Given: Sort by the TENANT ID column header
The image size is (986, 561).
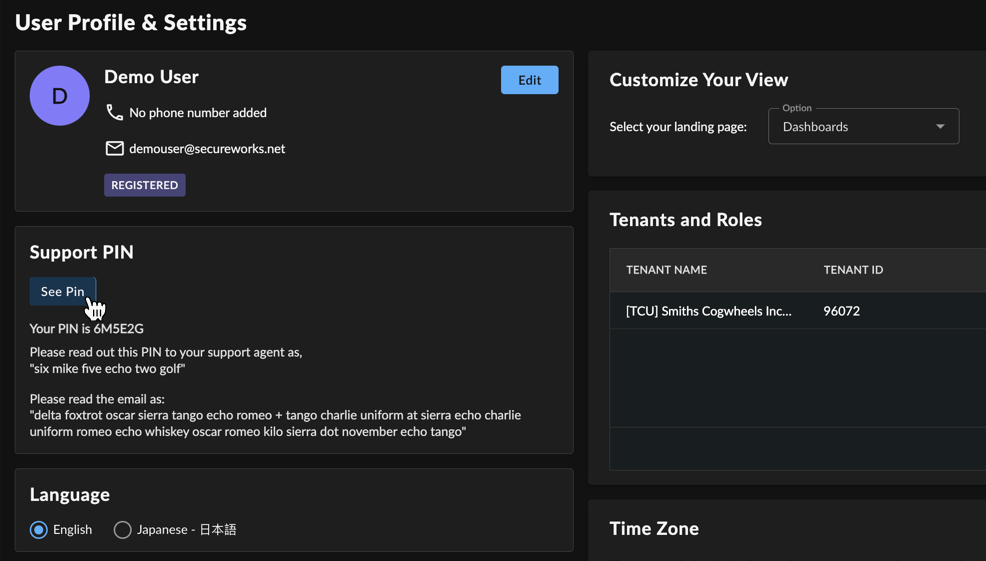Looking at the screenshot, I should pyautogui.click(x=853, y=270).
